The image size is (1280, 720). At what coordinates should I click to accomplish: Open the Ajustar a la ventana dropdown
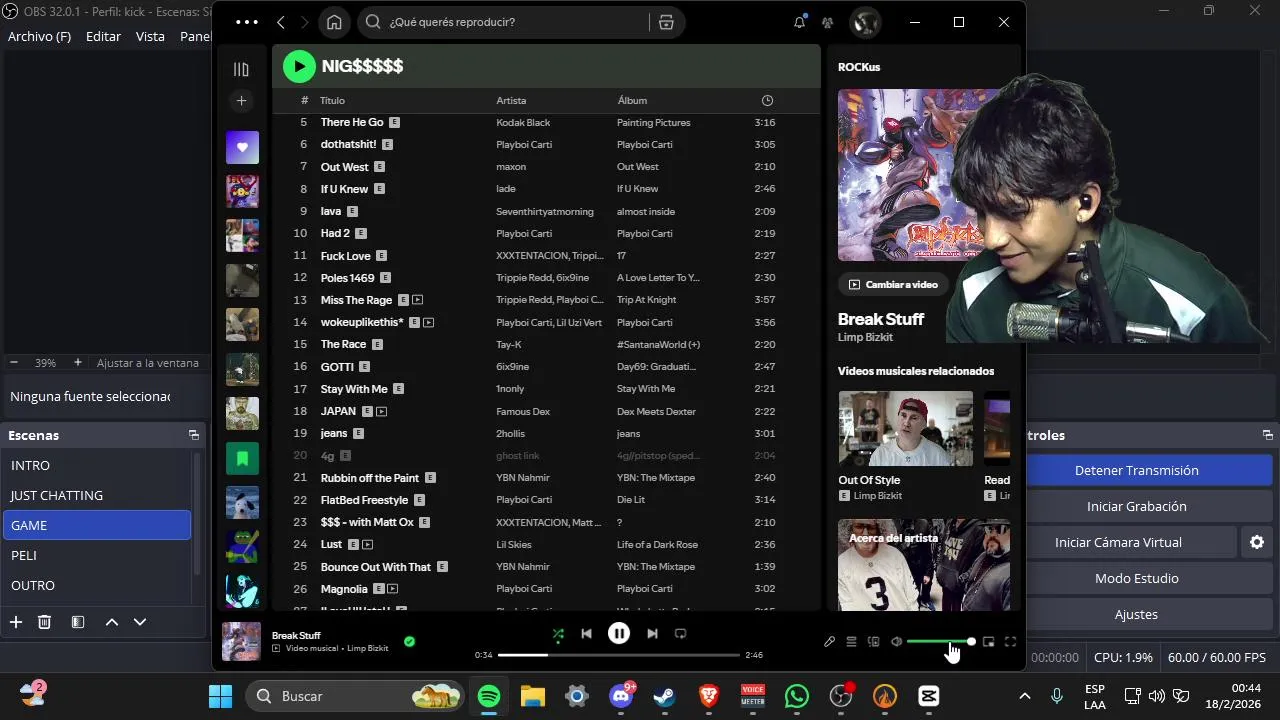(148, 362)
